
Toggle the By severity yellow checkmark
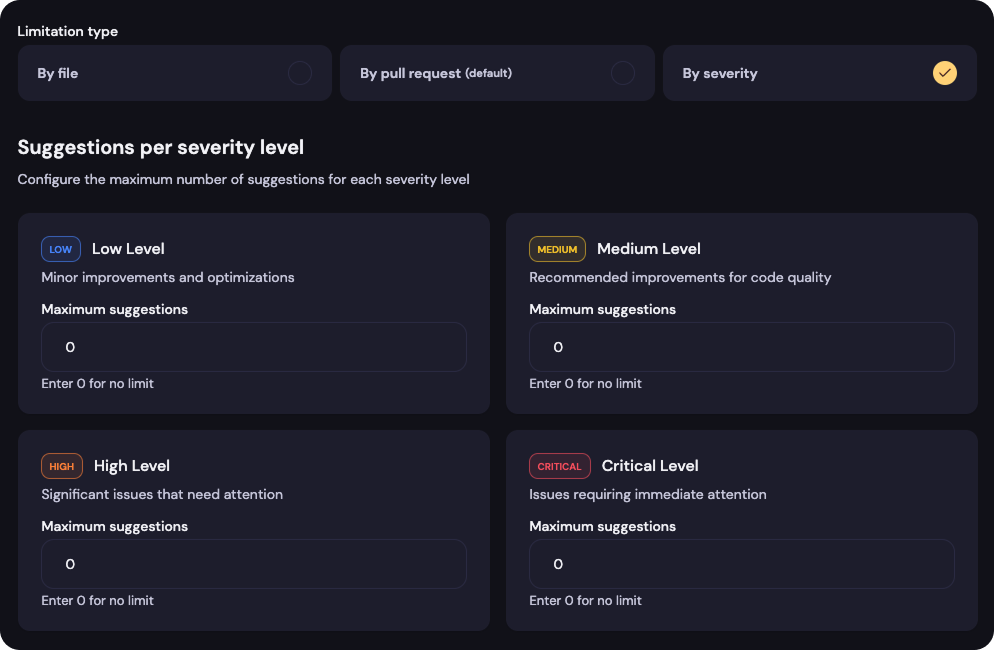tap(945, 74)
